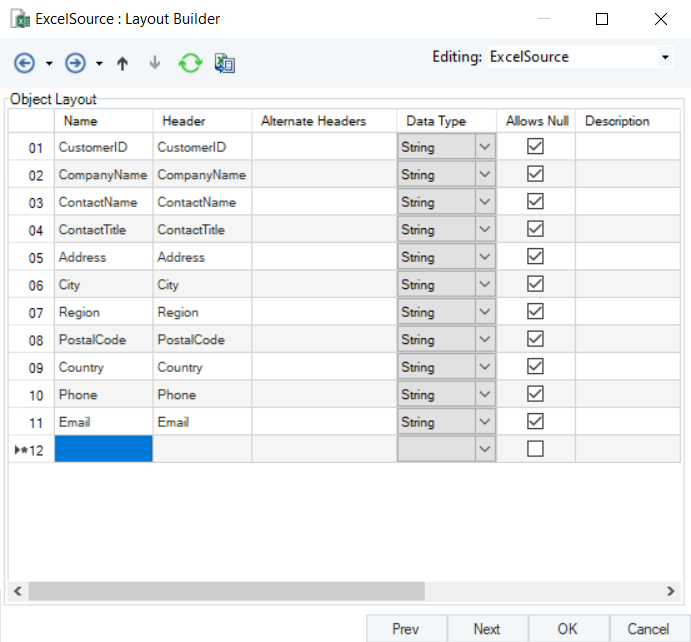The image size is (691, 642).
Task: Click the blue forward arrow icon
Action: click(75, 63)
